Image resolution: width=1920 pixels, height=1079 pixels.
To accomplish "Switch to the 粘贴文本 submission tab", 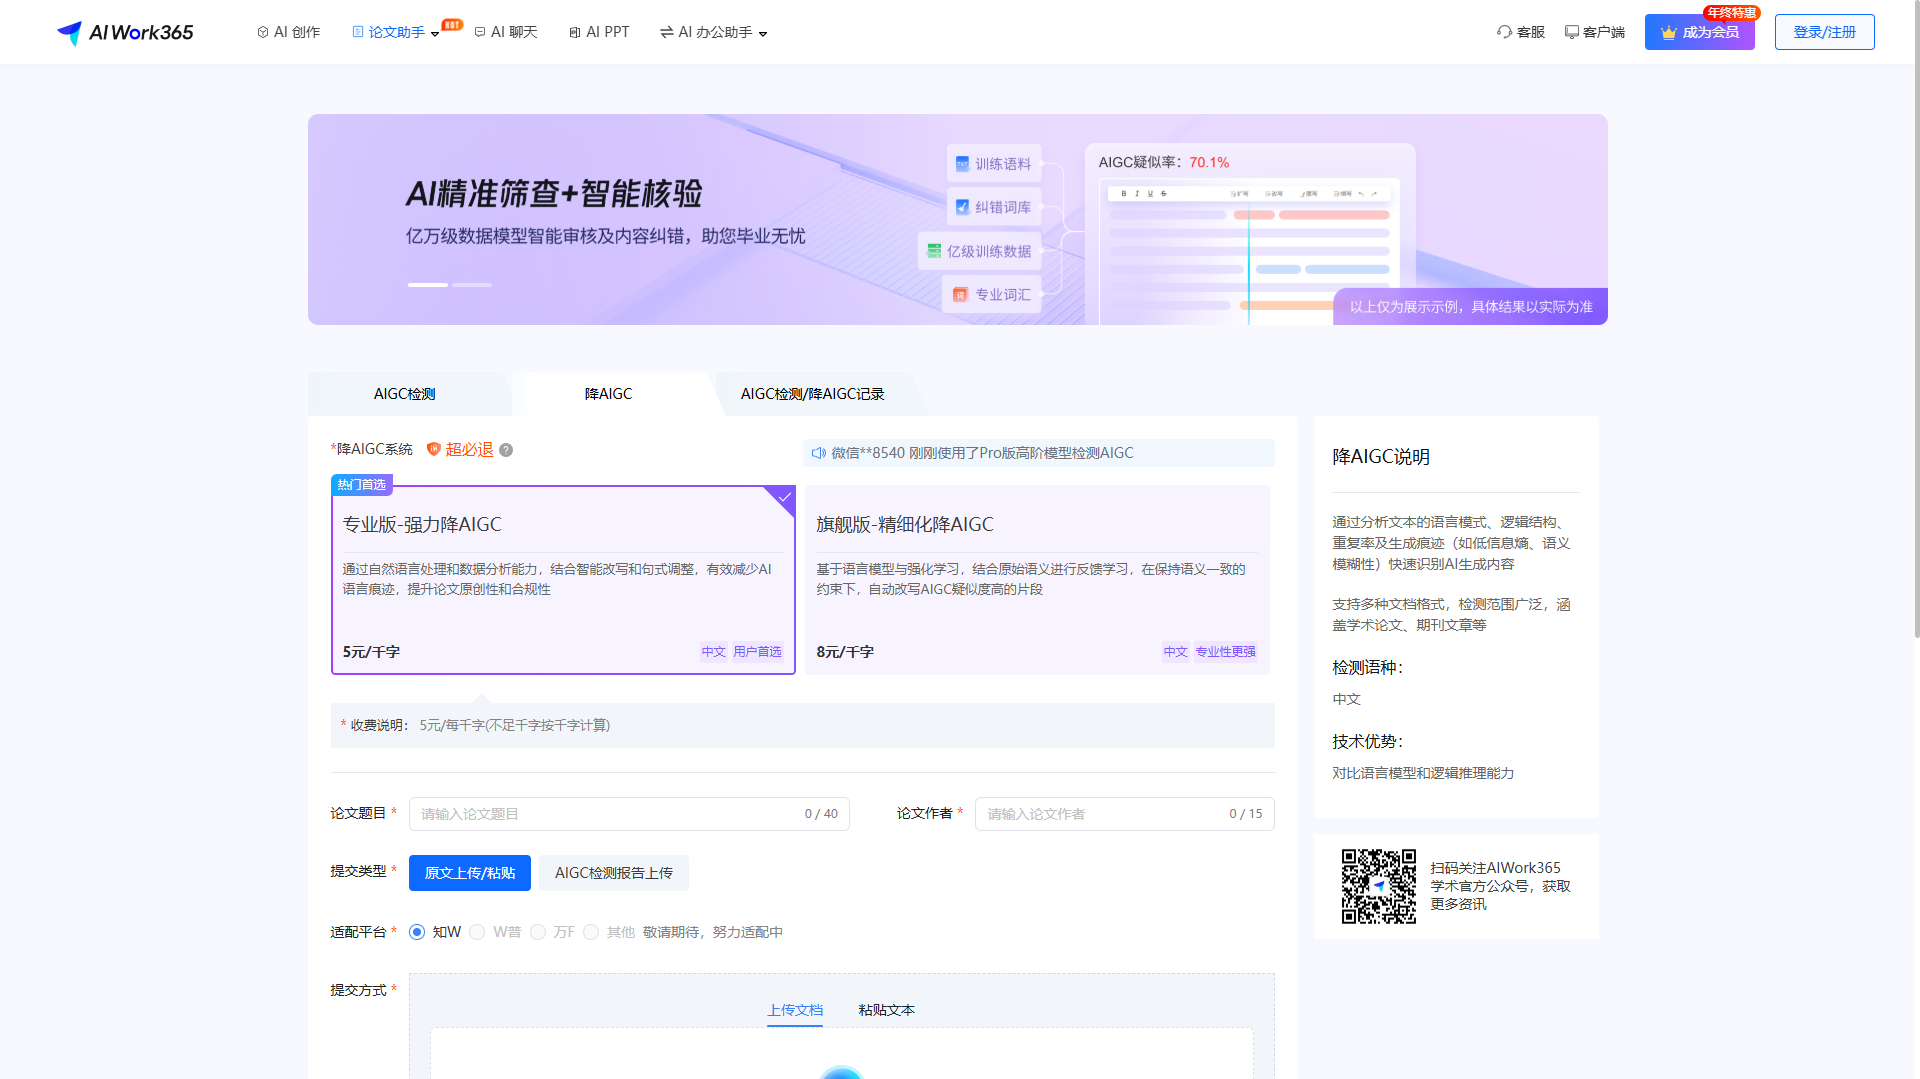I will (x=885, y=1010).
